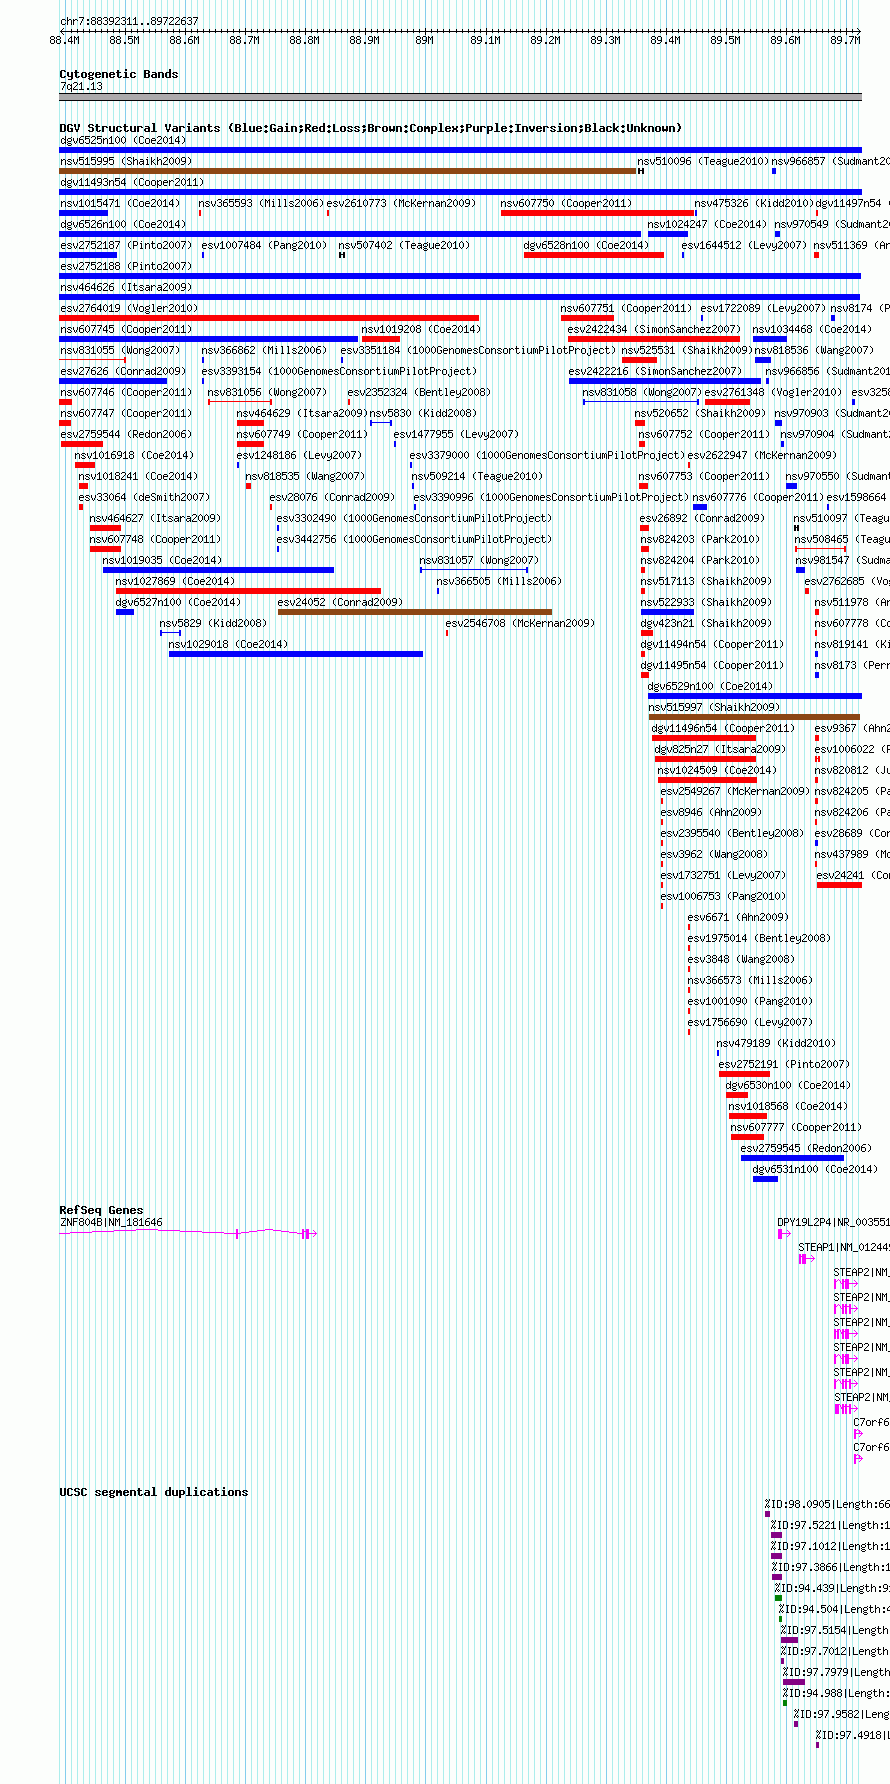
Task: Click esv2546708 (McKernan2009) label
Action: pyautogui.click(x=520, y=624)
